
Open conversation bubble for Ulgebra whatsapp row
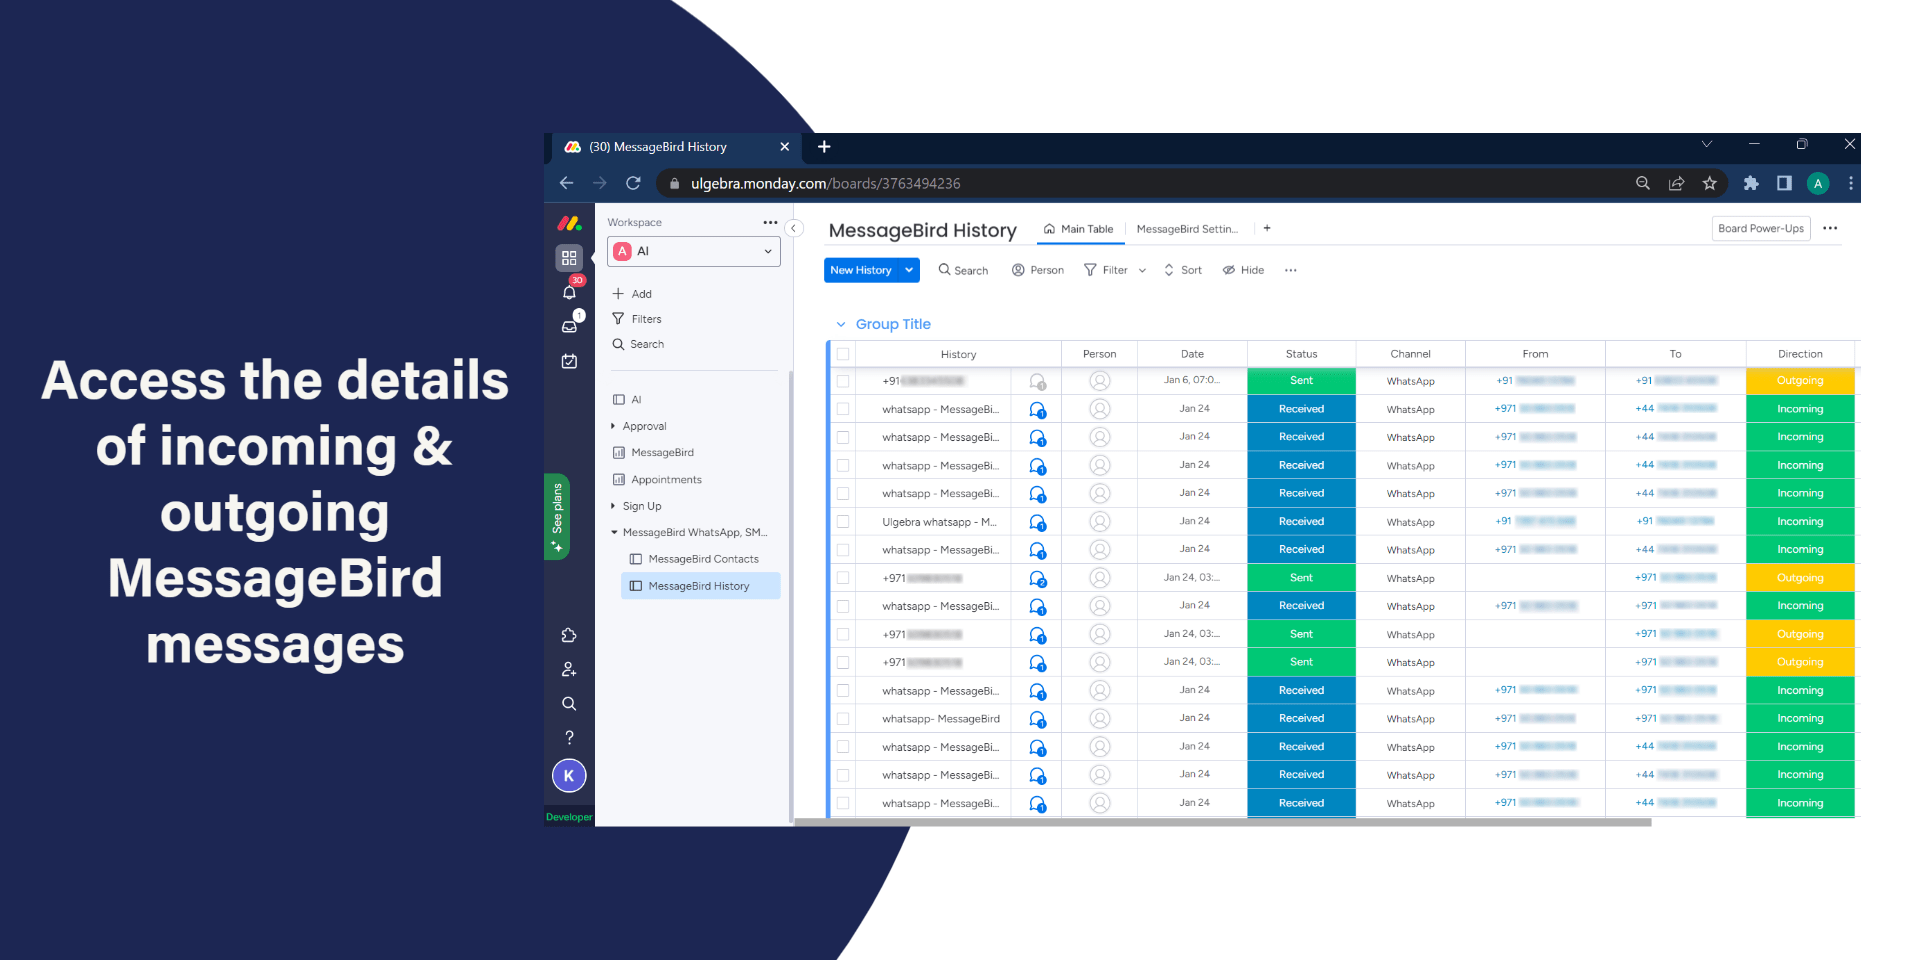point(1038,522)
